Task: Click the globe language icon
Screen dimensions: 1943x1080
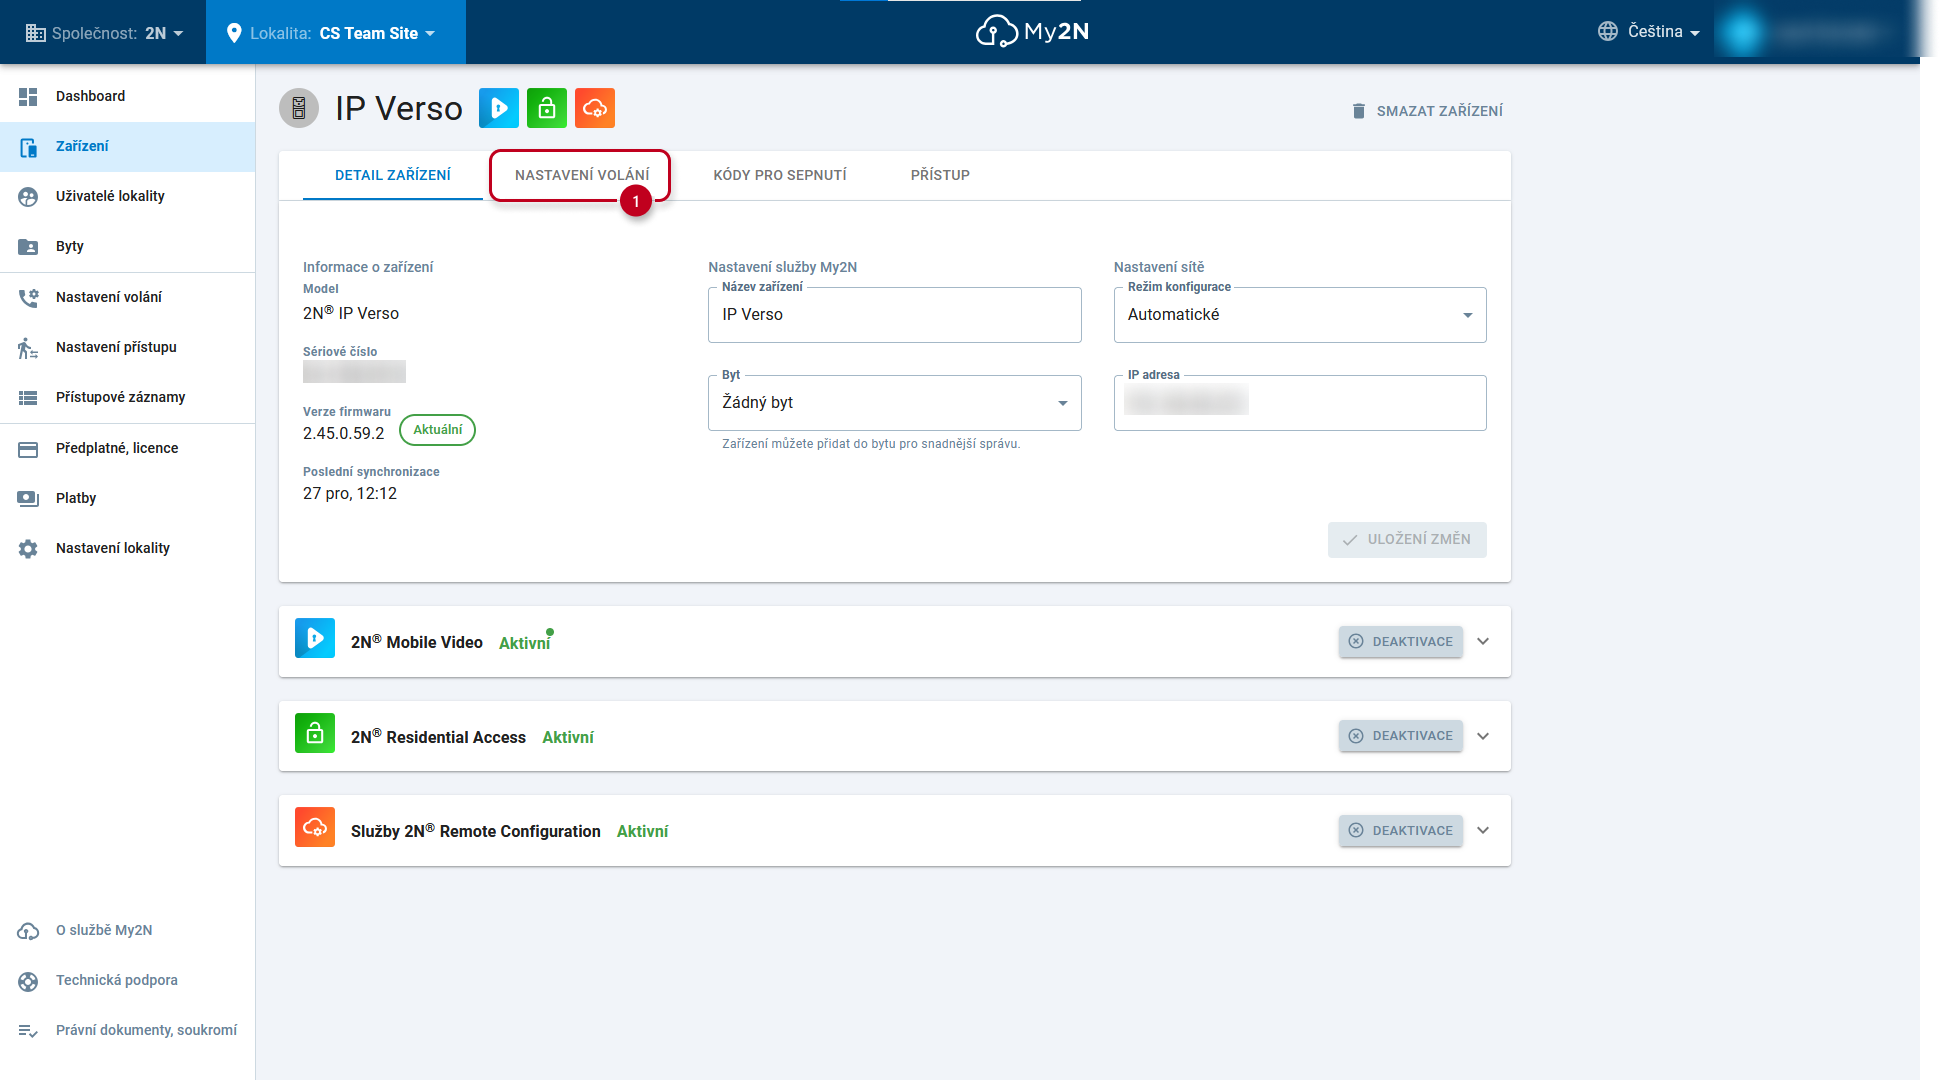Action: point(1608,32)
